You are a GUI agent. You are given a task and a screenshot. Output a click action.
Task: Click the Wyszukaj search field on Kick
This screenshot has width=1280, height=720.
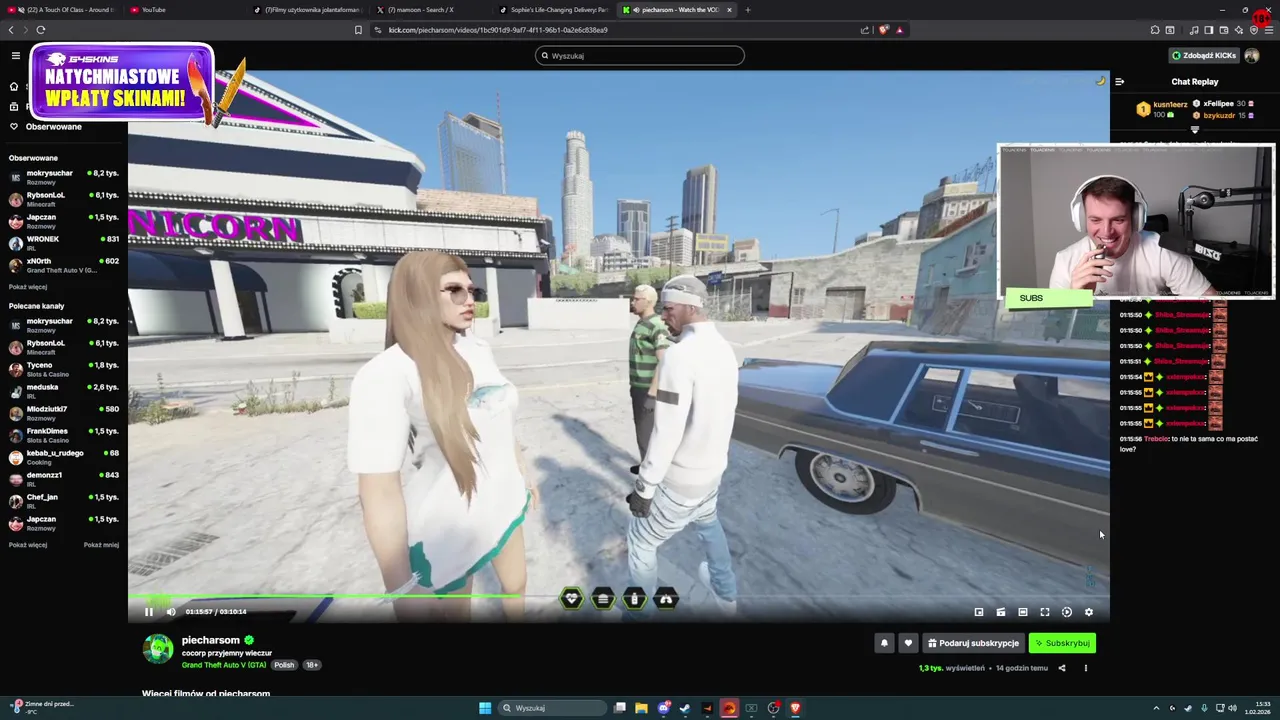click(640, 56)
